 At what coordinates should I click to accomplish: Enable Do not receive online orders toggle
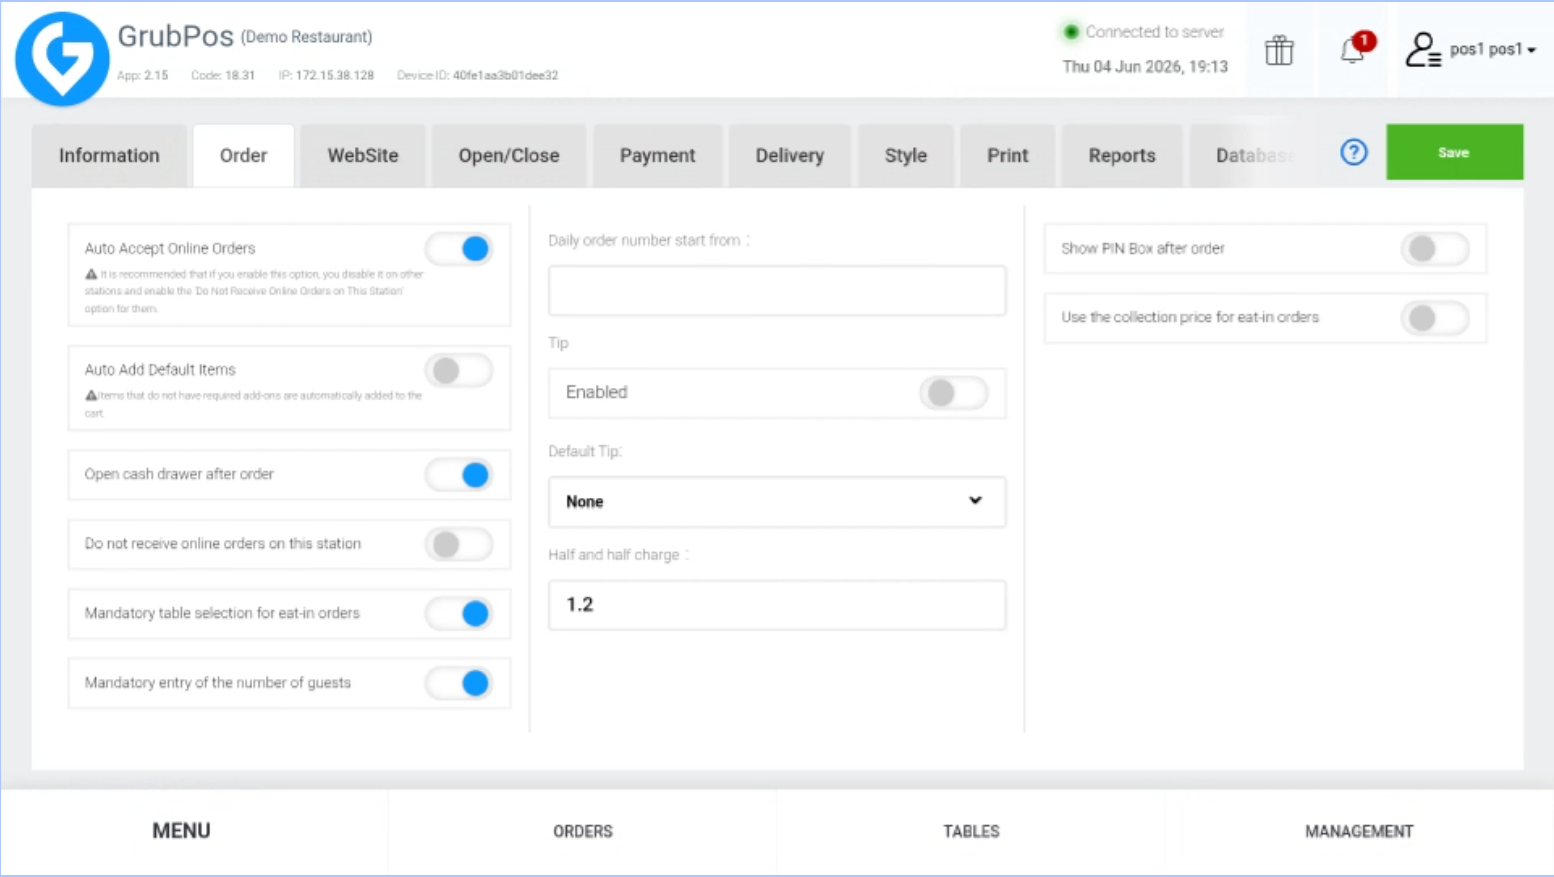click(459, 545)
